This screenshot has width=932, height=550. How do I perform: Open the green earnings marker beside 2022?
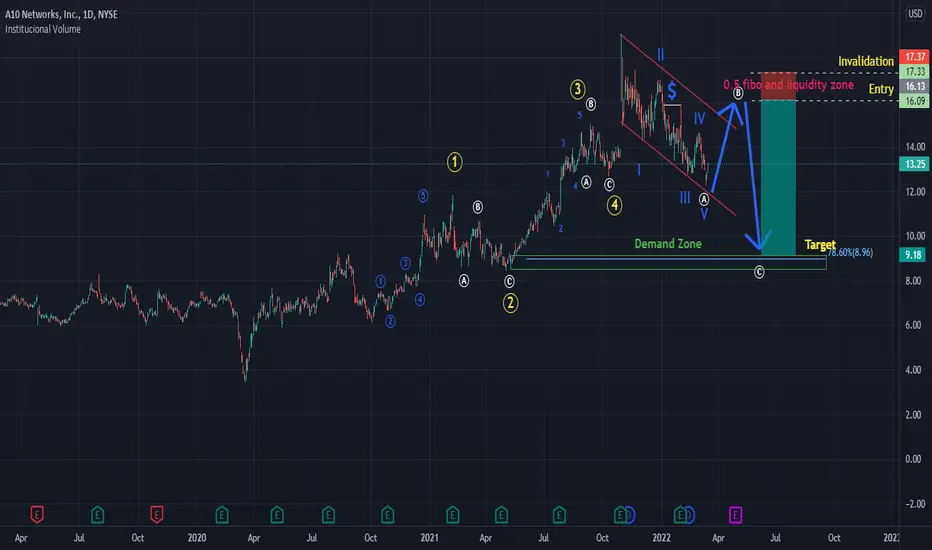tap(680, 514)
